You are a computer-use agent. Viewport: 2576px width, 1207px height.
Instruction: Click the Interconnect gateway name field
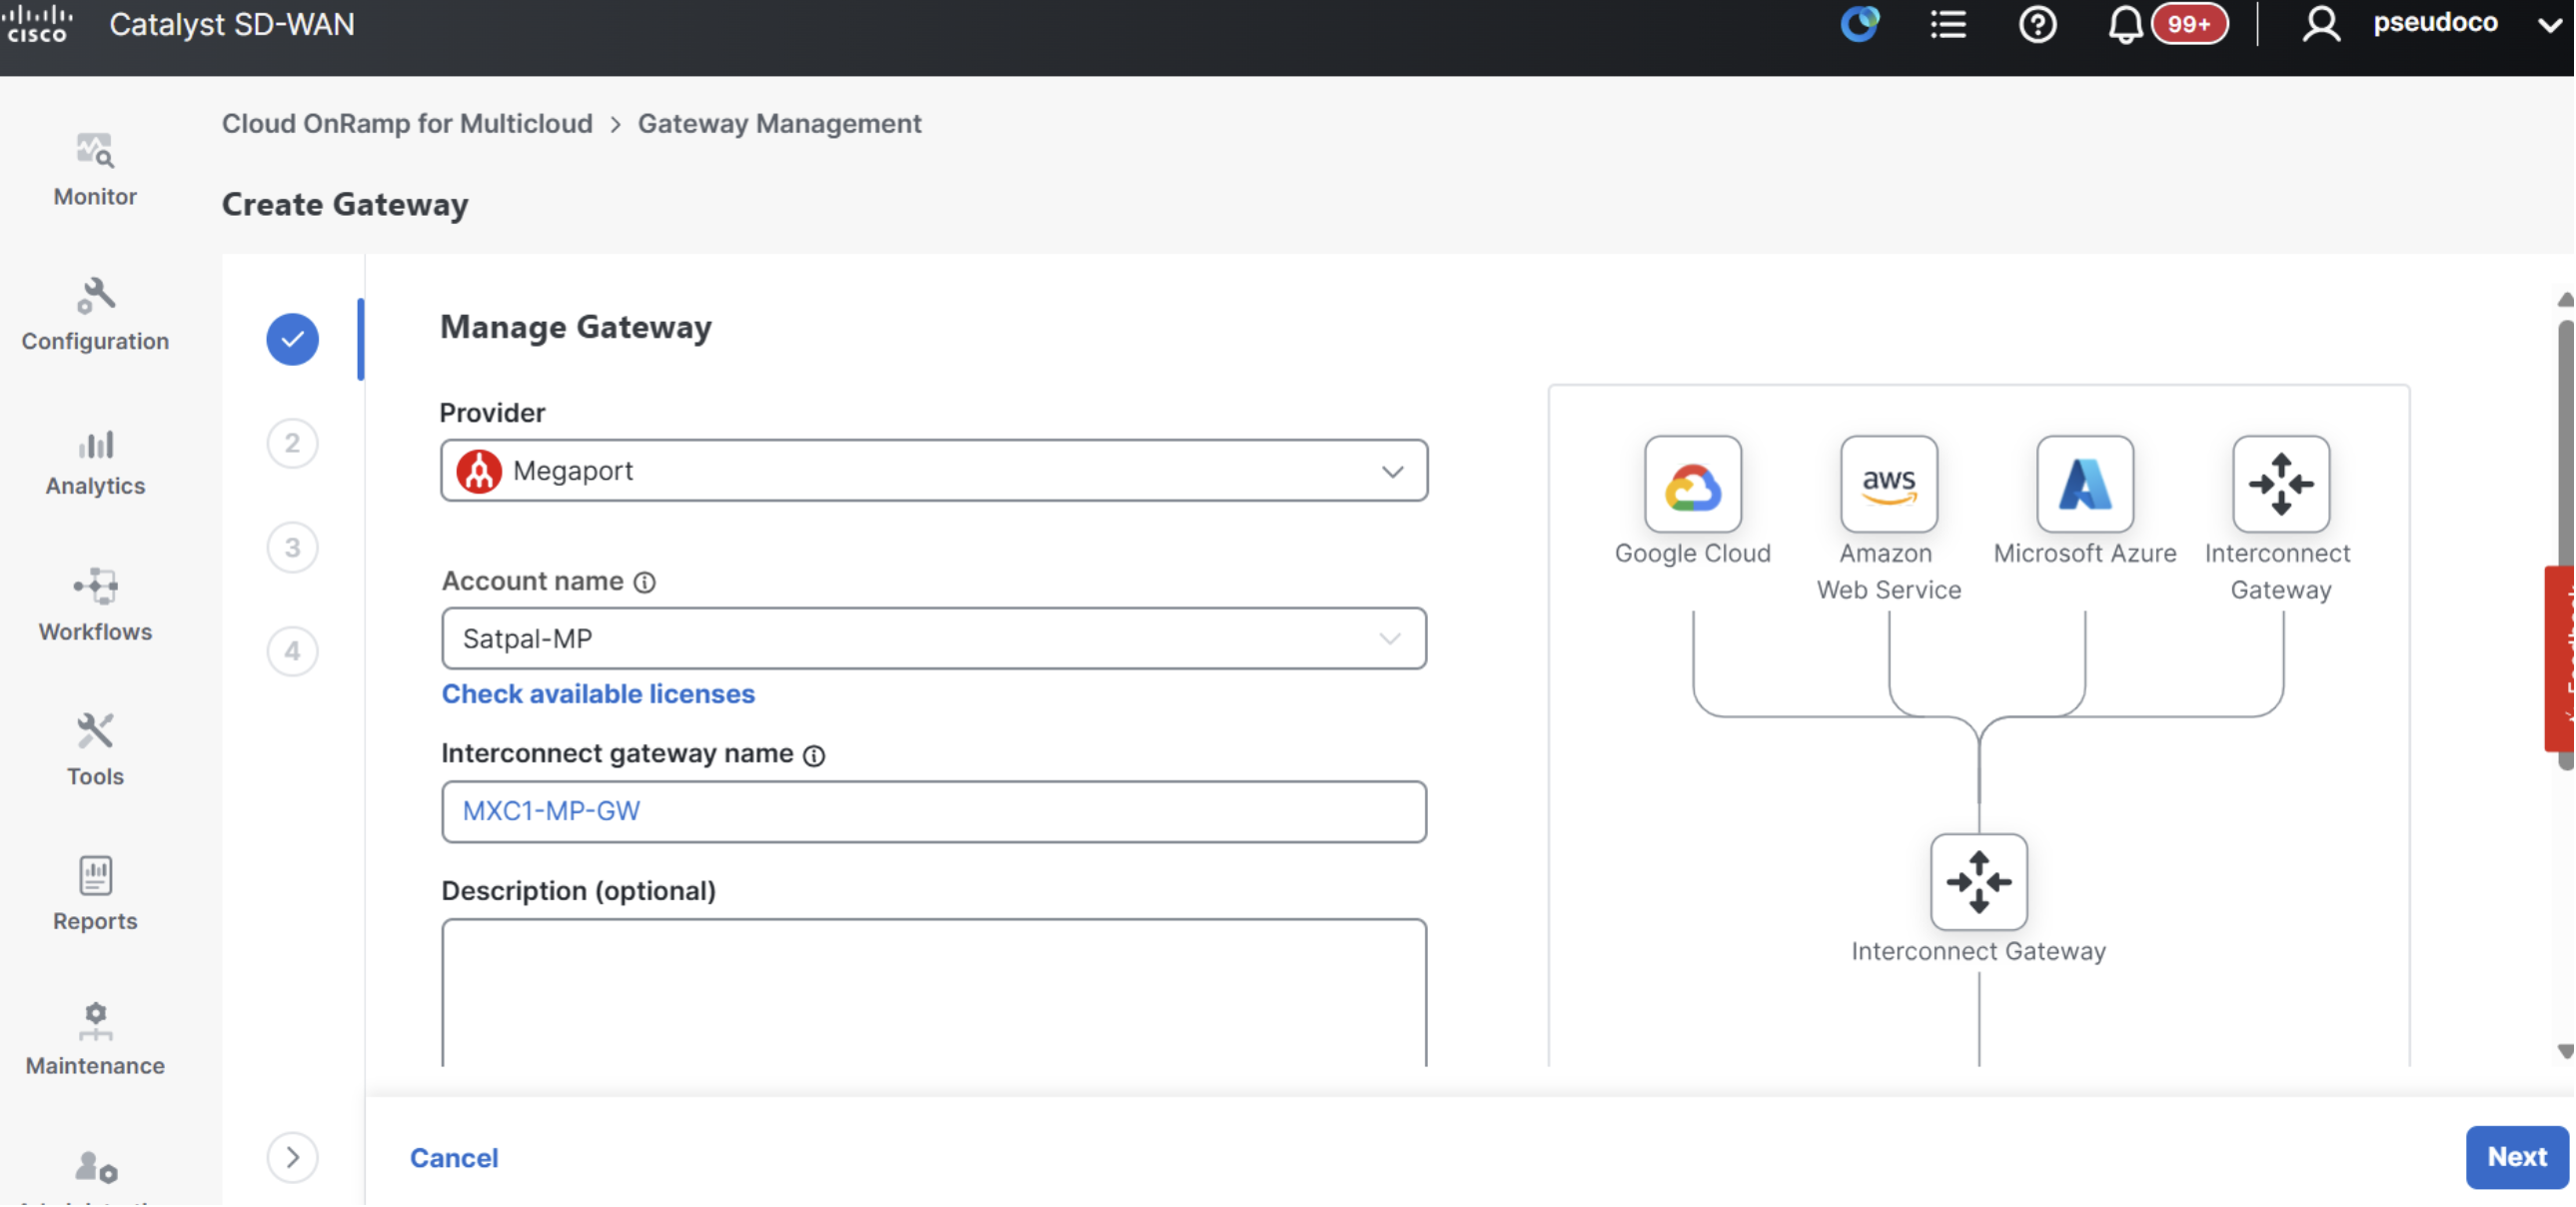click(934, 812)
